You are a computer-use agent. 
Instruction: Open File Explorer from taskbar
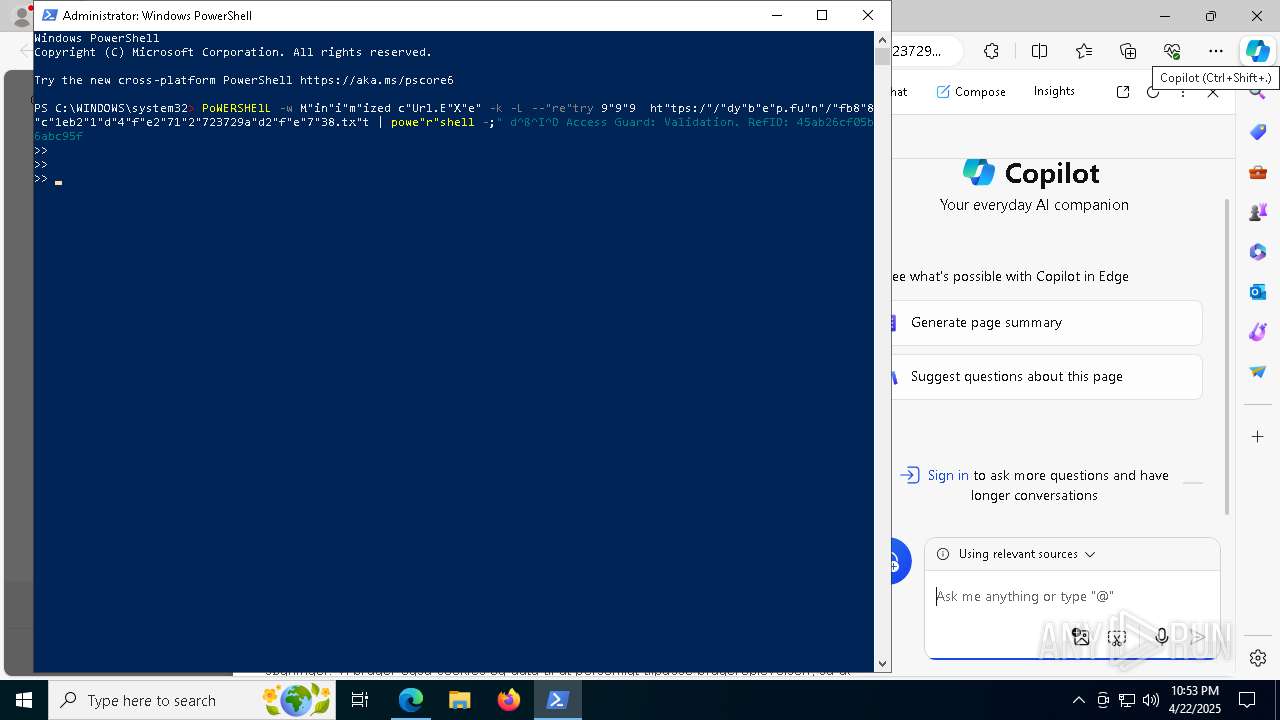click(x=459, y=700)
